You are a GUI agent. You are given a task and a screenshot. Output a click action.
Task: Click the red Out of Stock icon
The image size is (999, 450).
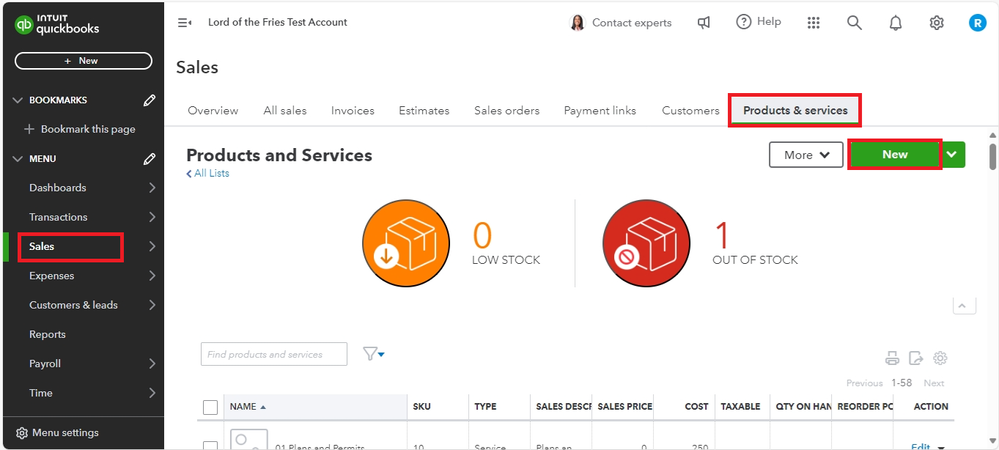tap(646, 243)
